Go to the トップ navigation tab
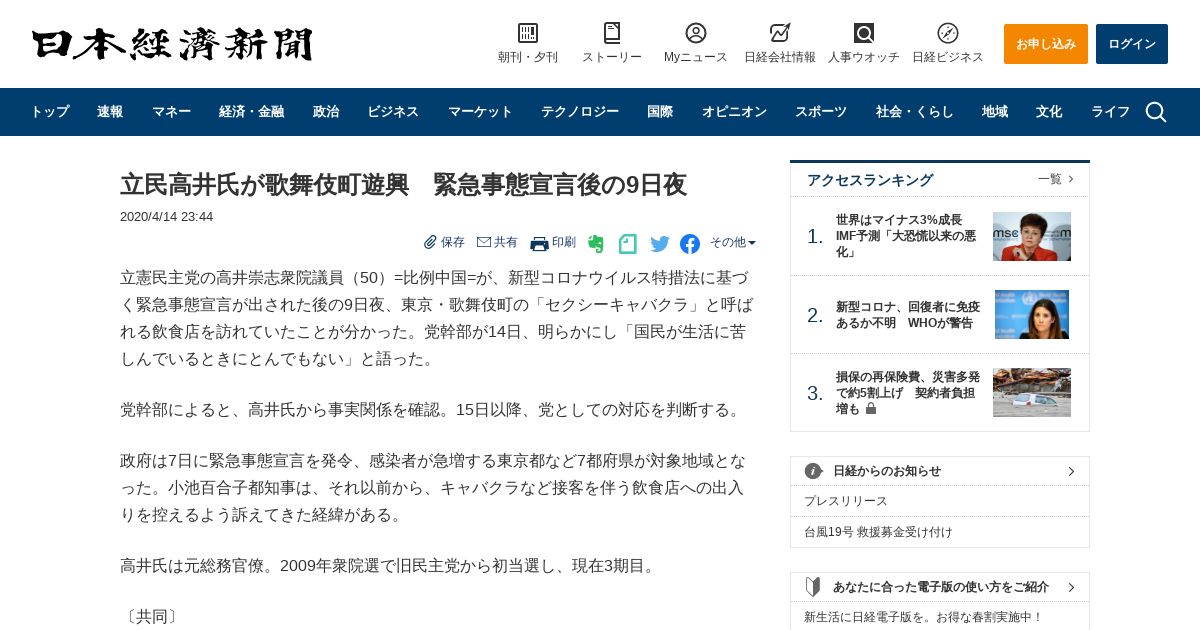 click(x=50, y=112)
